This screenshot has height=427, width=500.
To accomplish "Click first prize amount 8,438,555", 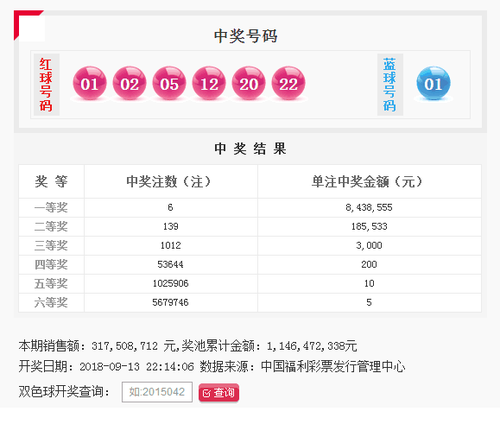I will point(369,208).
